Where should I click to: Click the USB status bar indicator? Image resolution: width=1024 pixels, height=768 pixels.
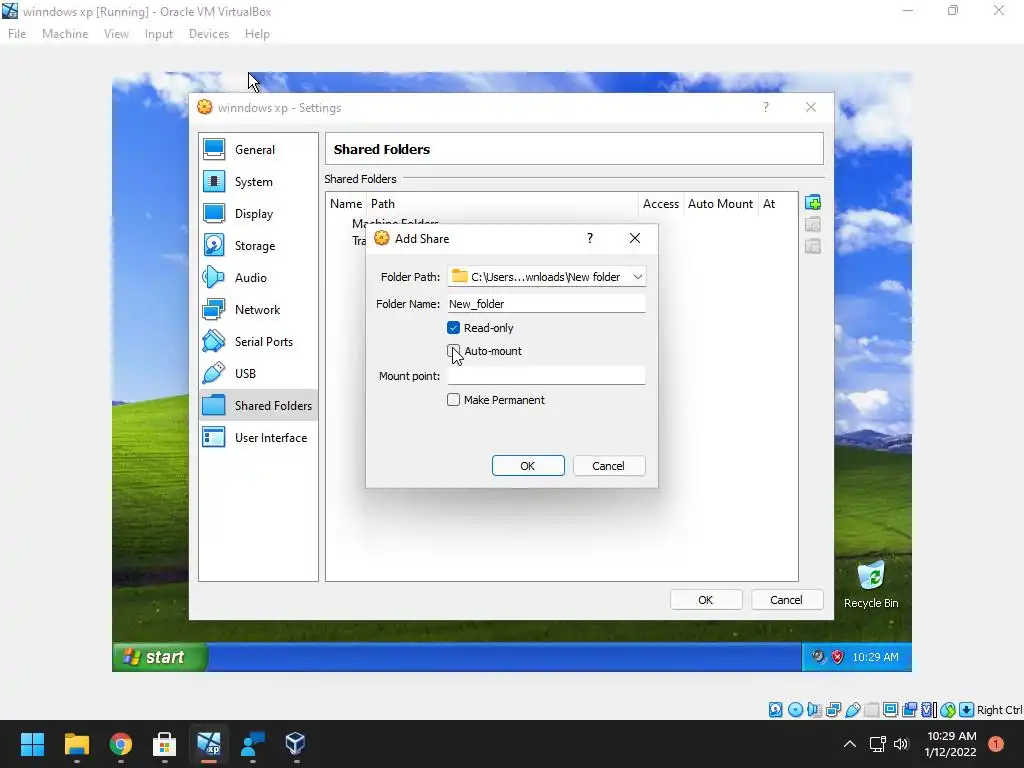point(852,710)
